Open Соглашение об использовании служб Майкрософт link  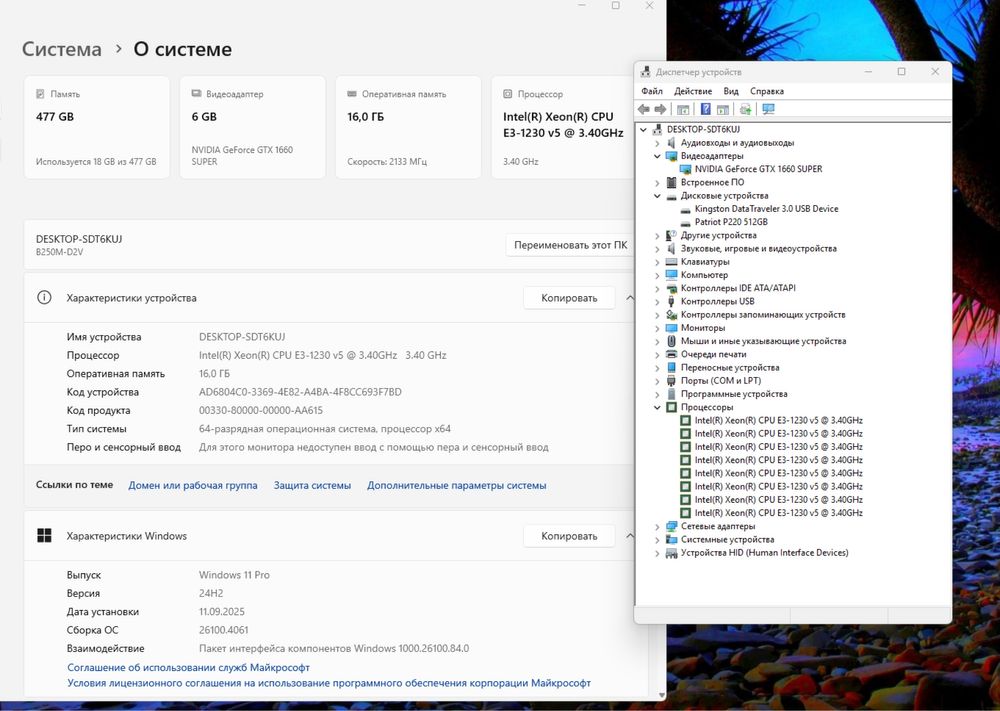pos(188,668)
